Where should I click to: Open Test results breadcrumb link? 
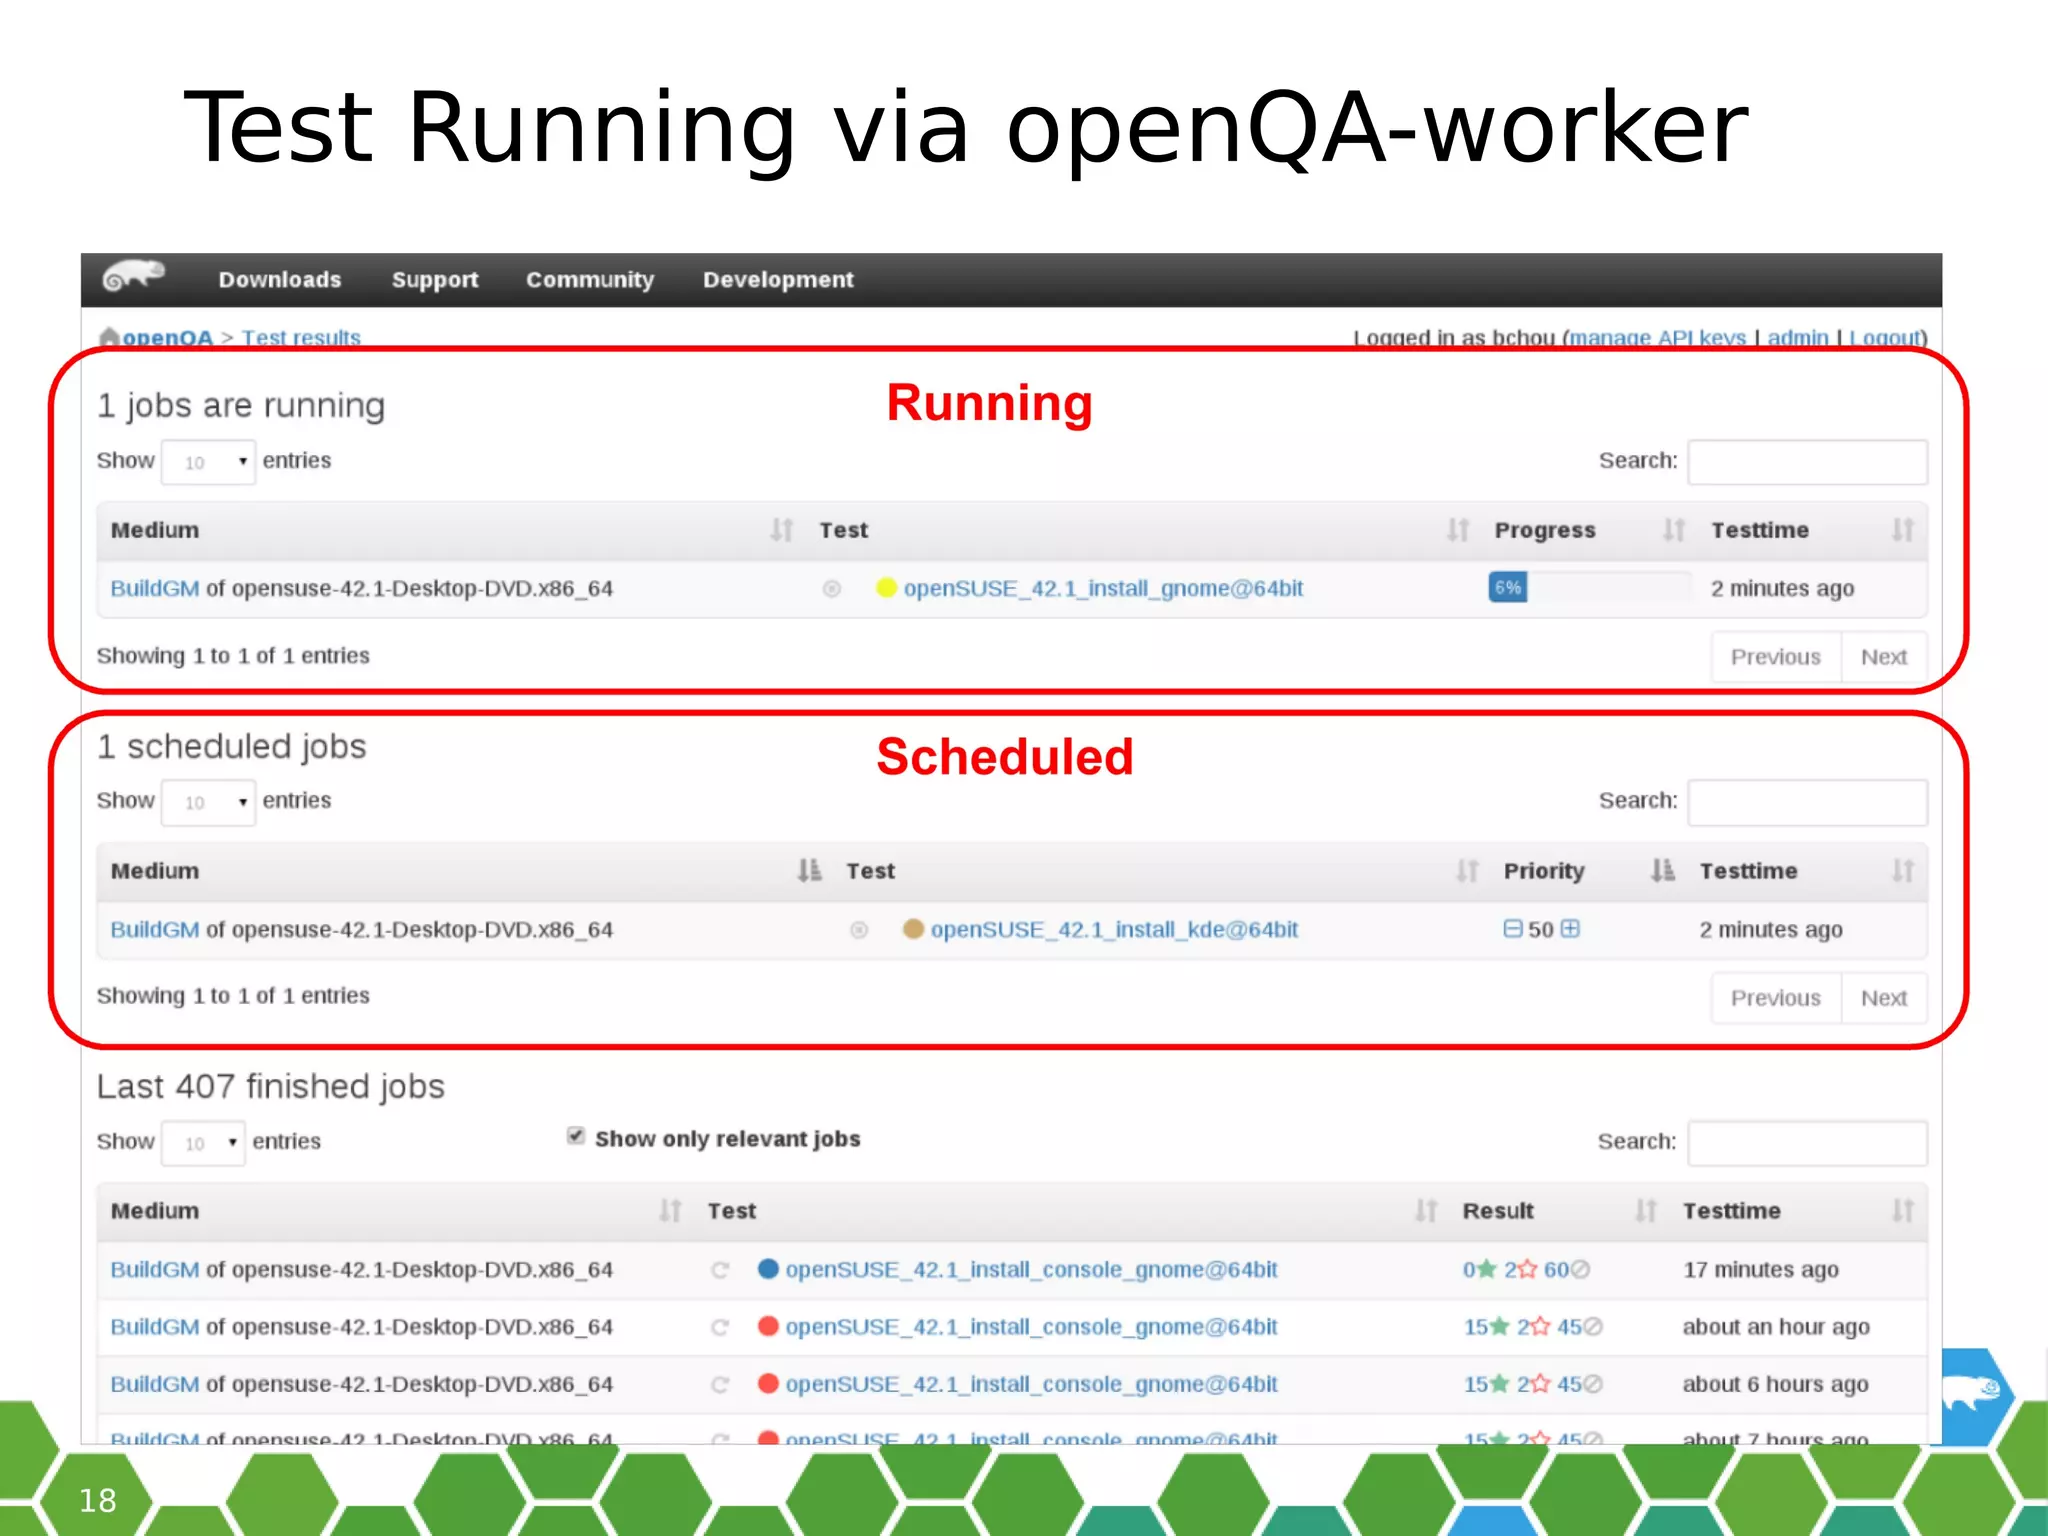click(x=301, y=338)
